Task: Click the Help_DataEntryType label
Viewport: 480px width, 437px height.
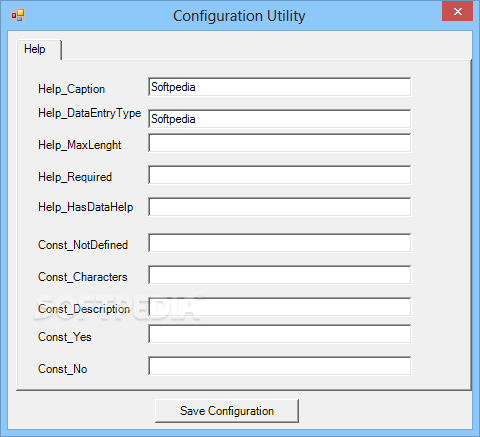Action: (89, 113)
